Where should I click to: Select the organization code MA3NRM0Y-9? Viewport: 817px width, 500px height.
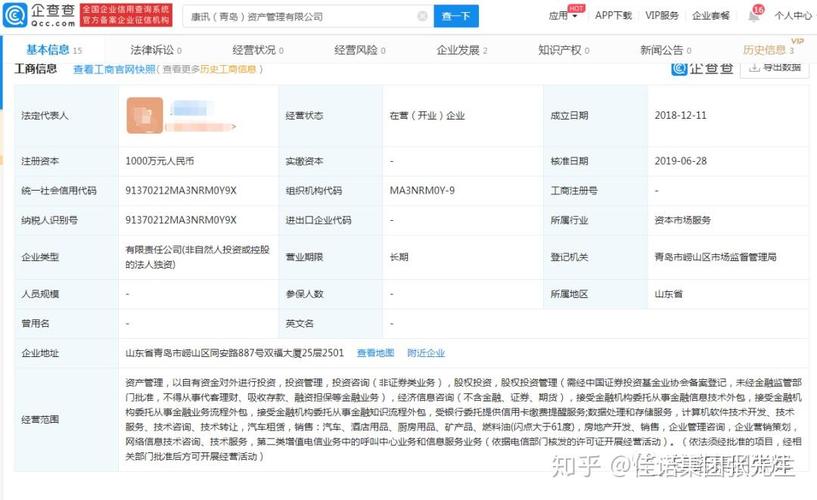coord(422,191)
